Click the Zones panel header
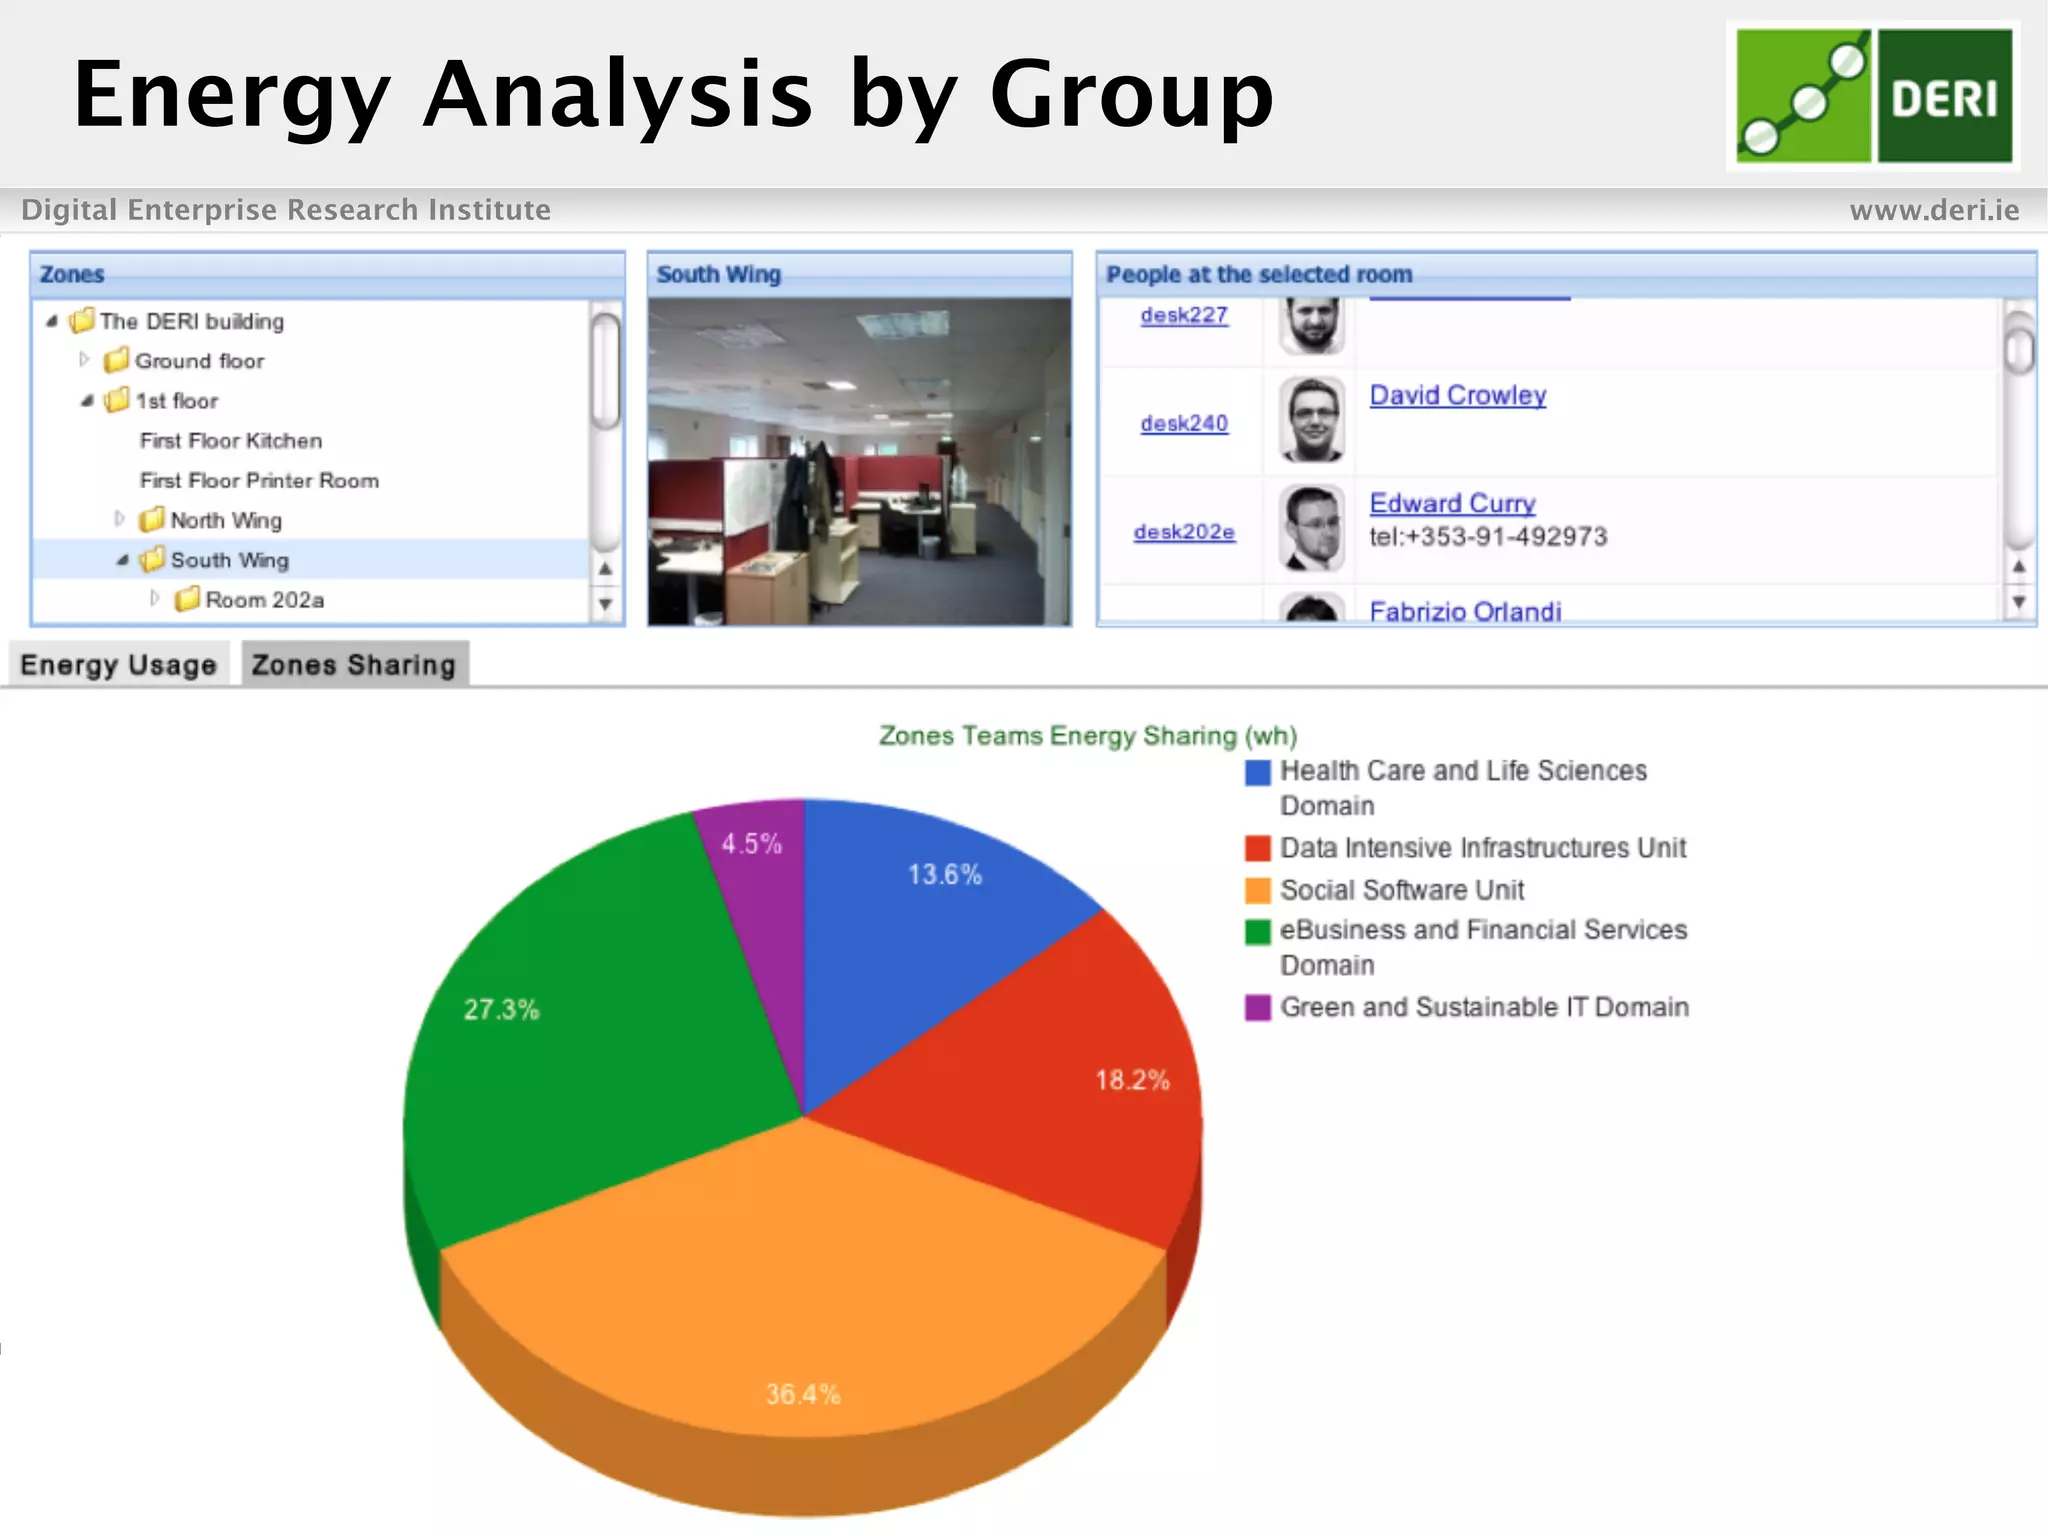Screen dimensions: 2048x1536 click(327, 274)
